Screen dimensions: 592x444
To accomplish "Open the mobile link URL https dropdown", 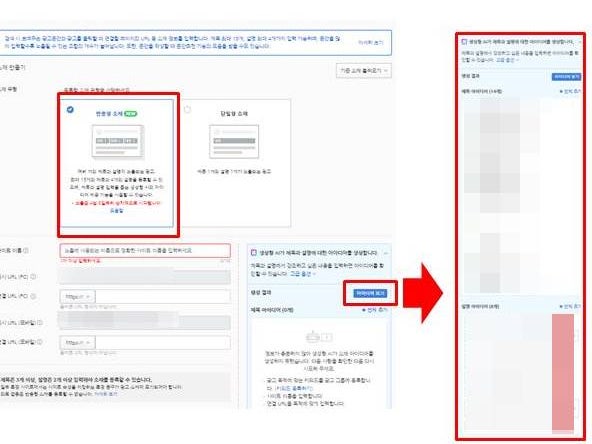I will click(77, 343).
